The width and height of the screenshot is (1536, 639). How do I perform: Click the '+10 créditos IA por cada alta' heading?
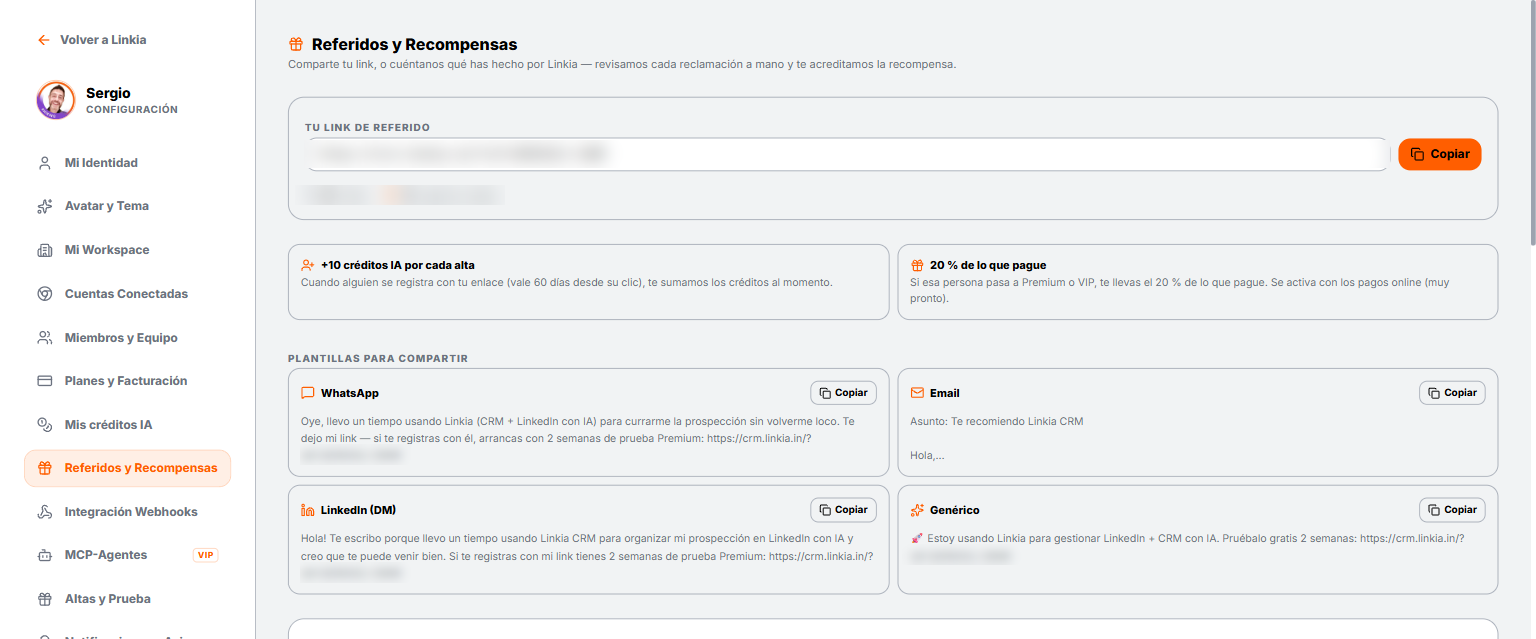[x=398, y=266]
